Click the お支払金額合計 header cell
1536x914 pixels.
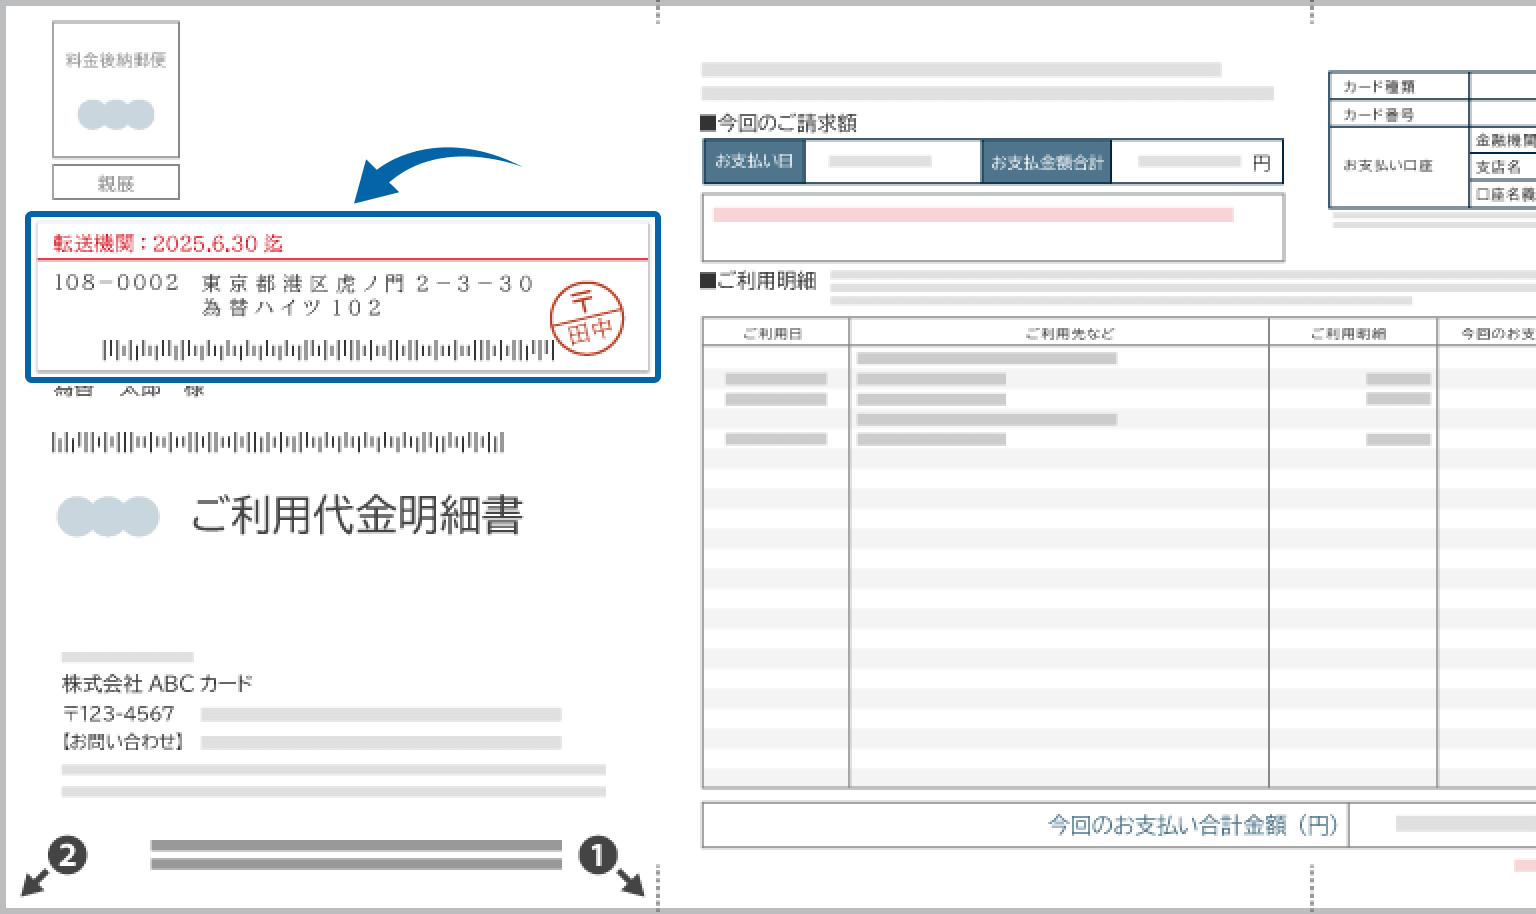pyautogui.click(x=1046, y=162)
